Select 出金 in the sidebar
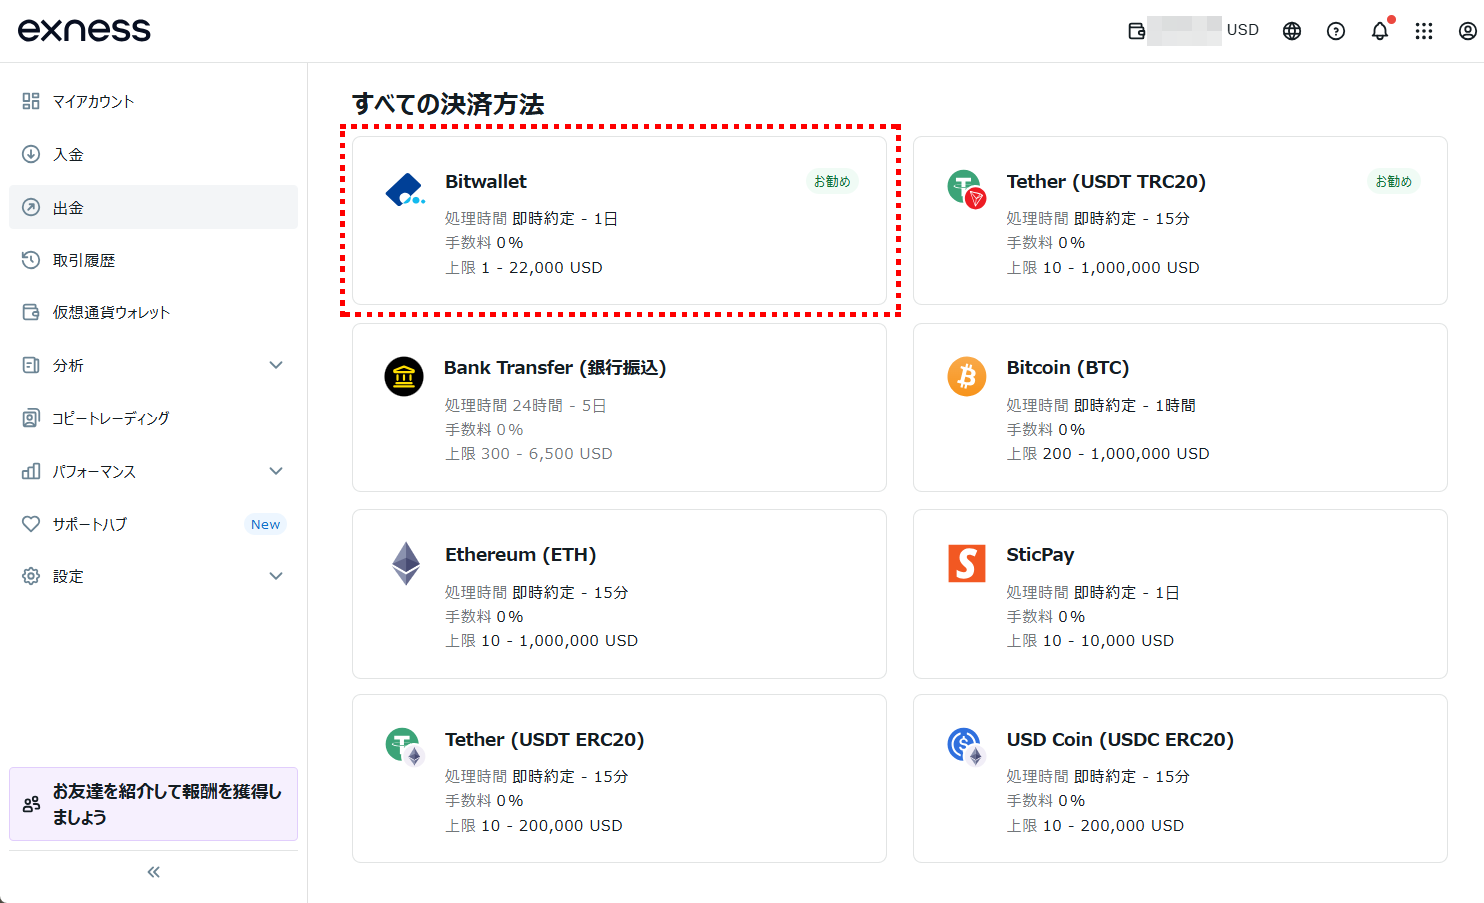This screenshot has width=1484, height=903. point(153,207)
